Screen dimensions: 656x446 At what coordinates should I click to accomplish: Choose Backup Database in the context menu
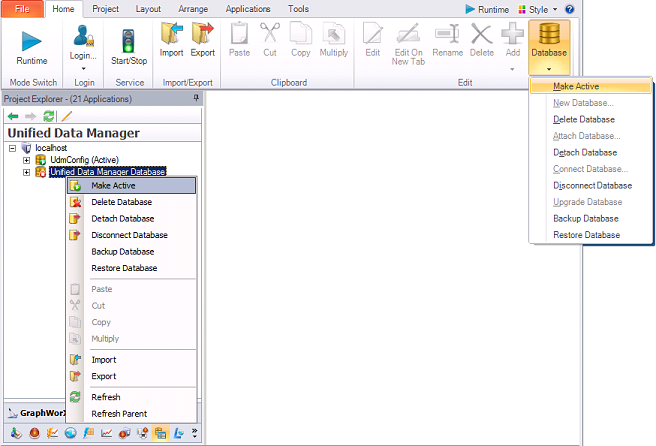[122, 252]
